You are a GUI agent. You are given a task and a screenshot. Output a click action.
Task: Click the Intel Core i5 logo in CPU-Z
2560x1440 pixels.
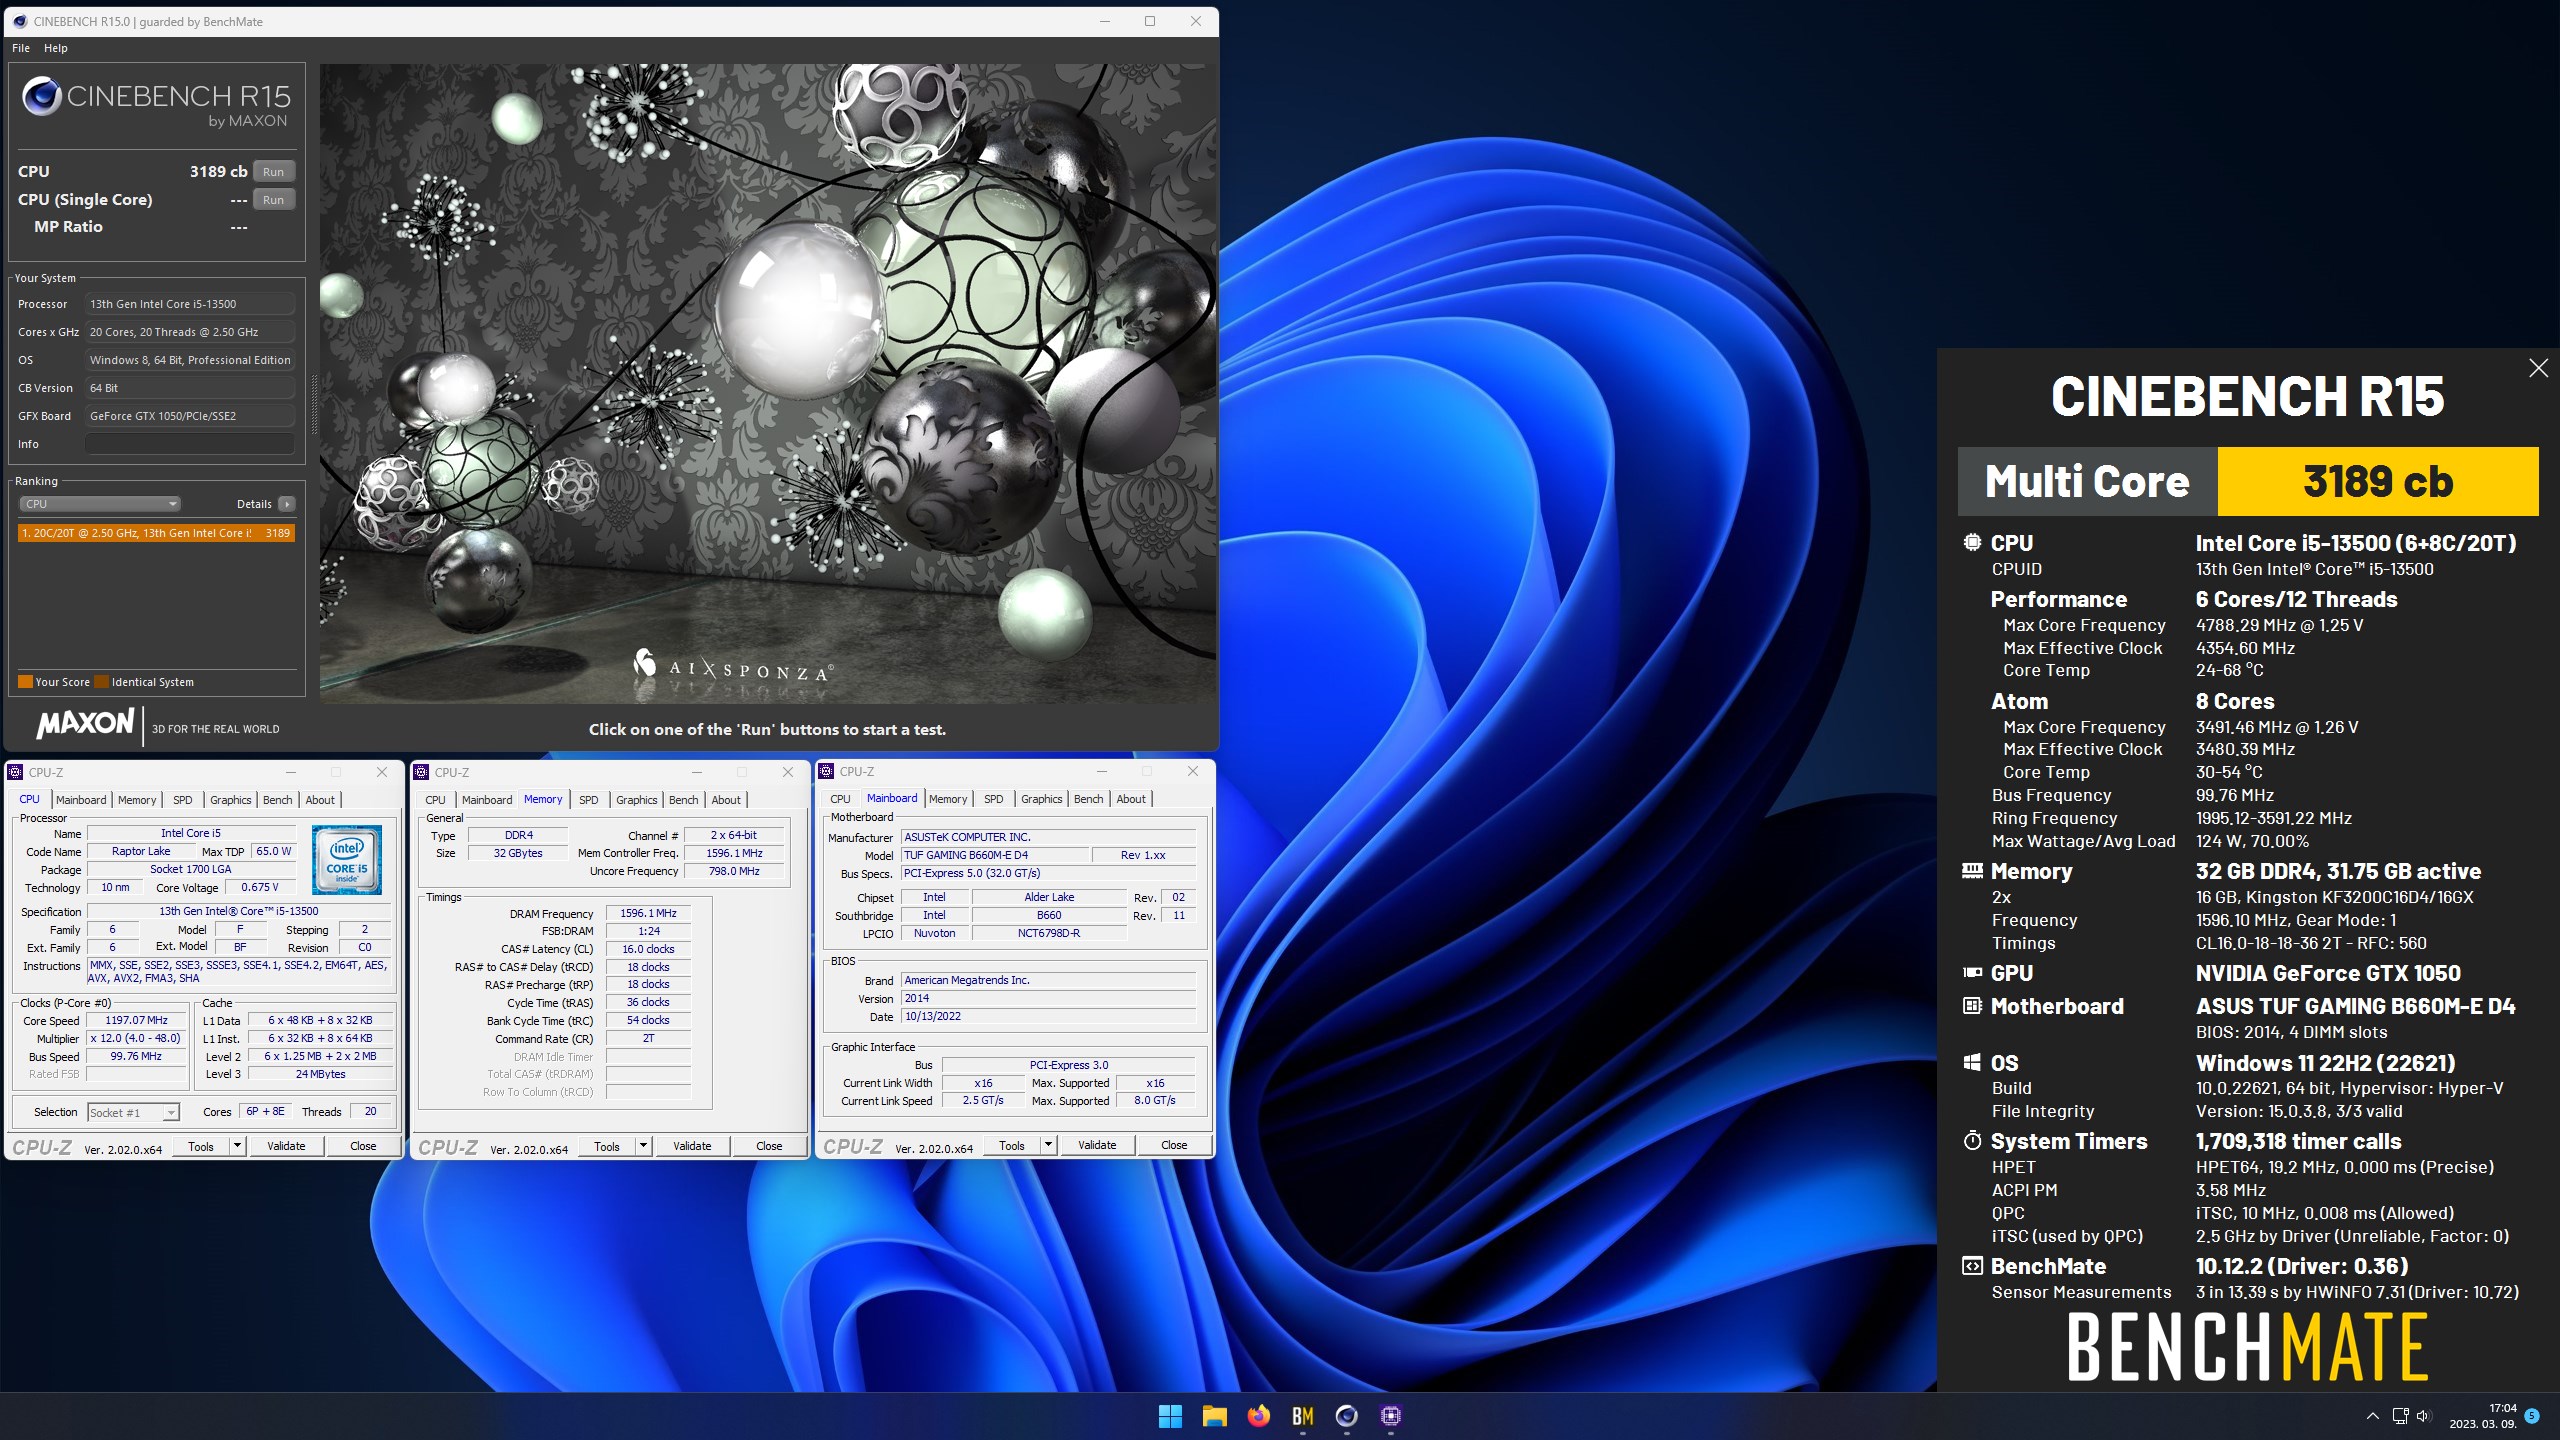coord(347,860)
